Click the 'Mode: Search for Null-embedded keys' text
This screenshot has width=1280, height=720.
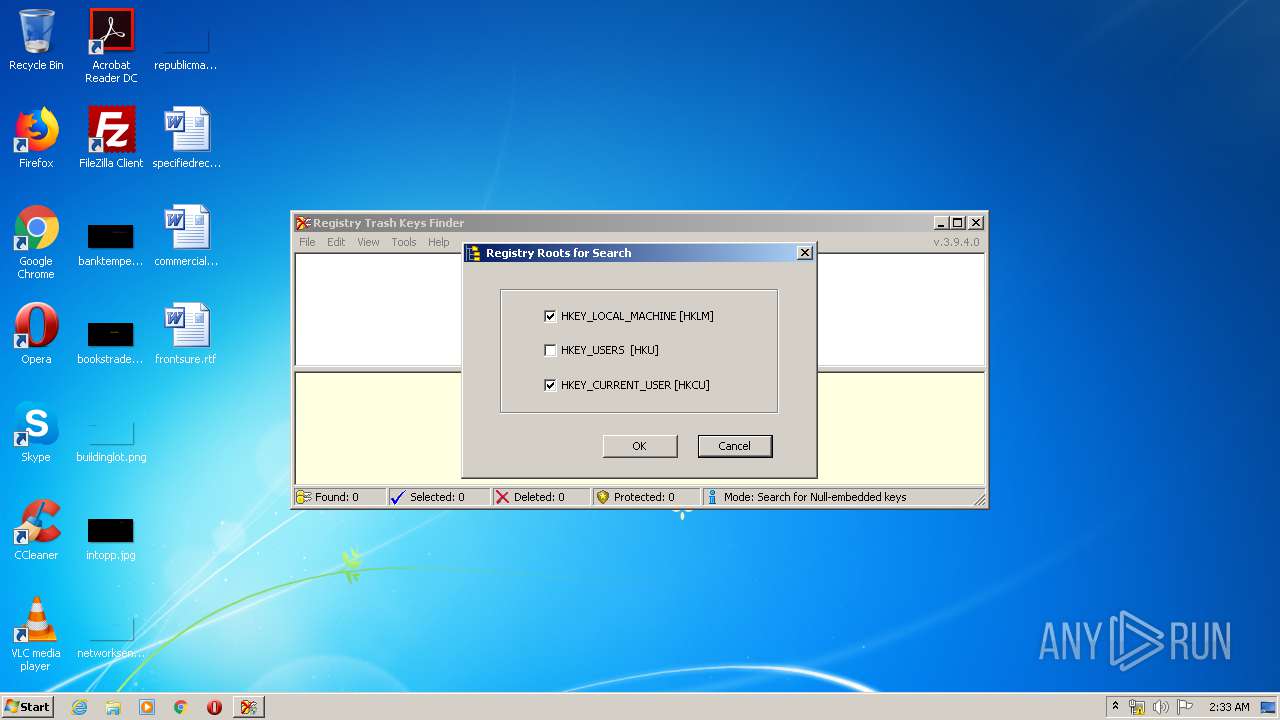click(x=815, y=497)
